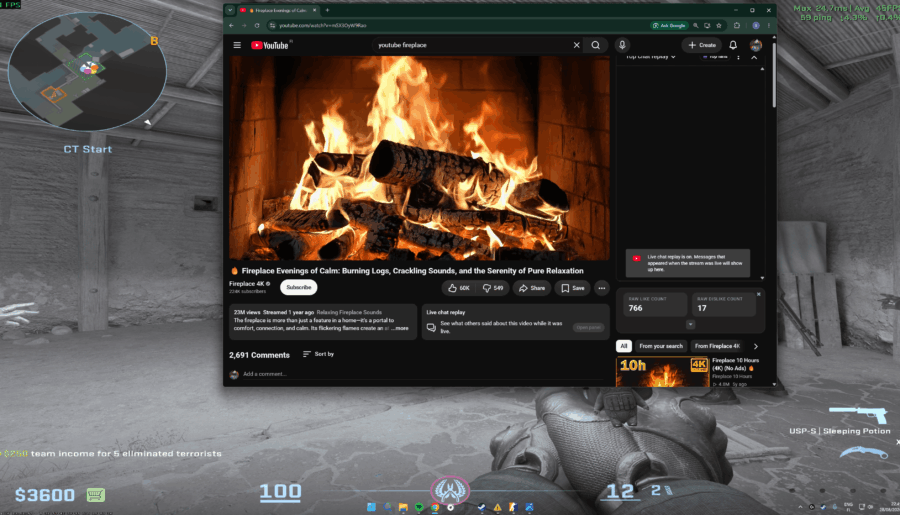Open the YouTube account avatar menu
900x515 pixels.
tap(755, 45)
